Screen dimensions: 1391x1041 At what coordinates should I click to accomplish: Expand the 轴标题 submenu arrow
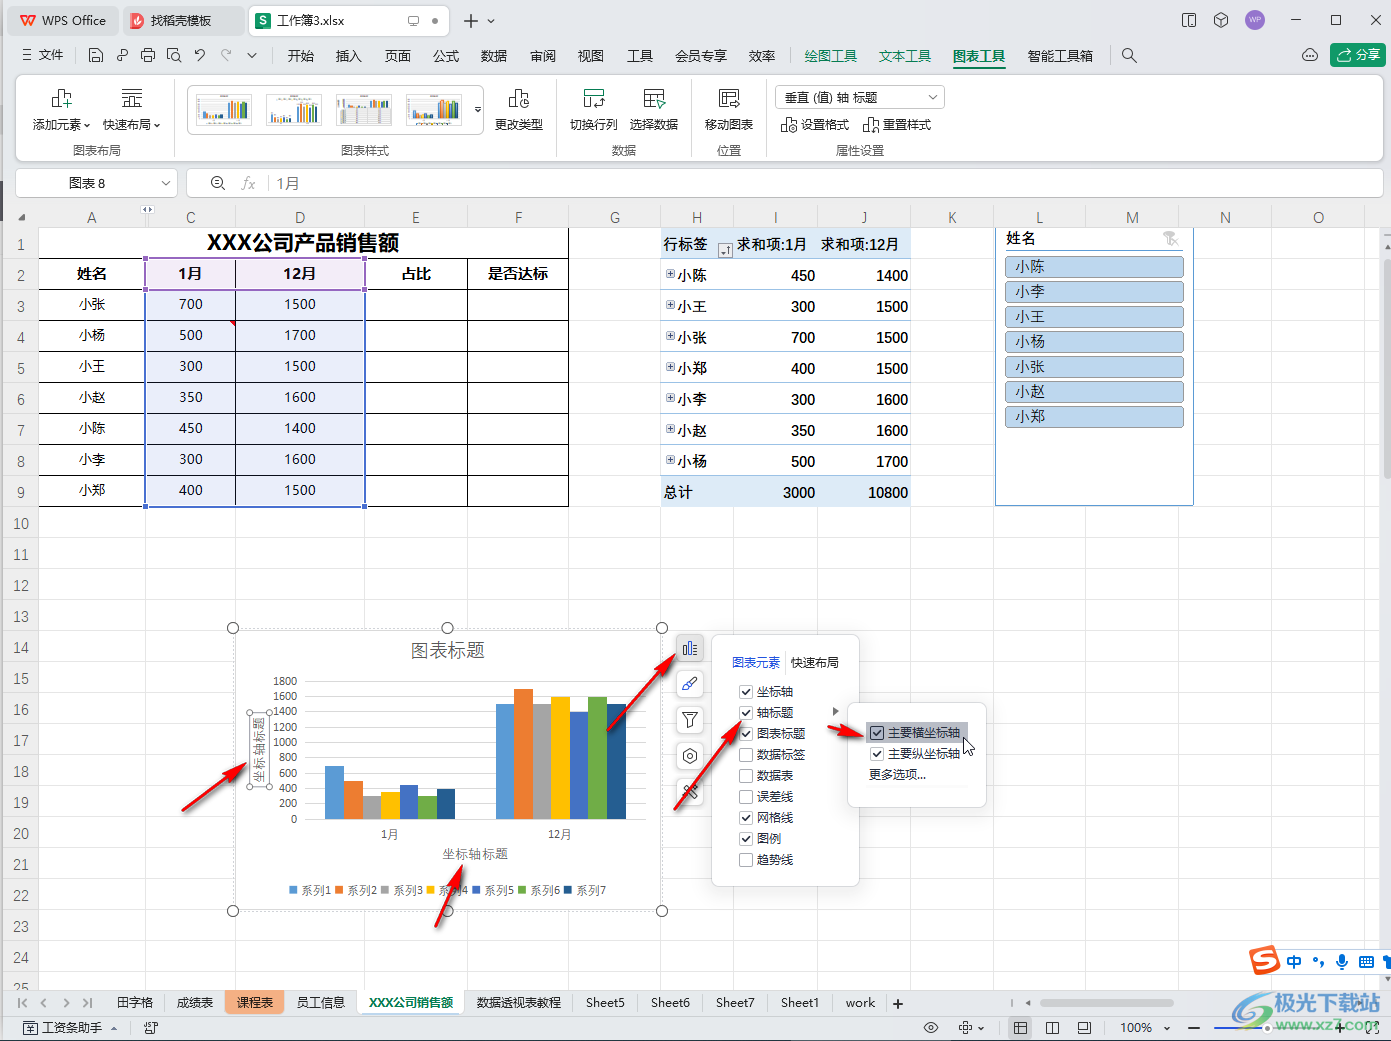click(835, 712)
